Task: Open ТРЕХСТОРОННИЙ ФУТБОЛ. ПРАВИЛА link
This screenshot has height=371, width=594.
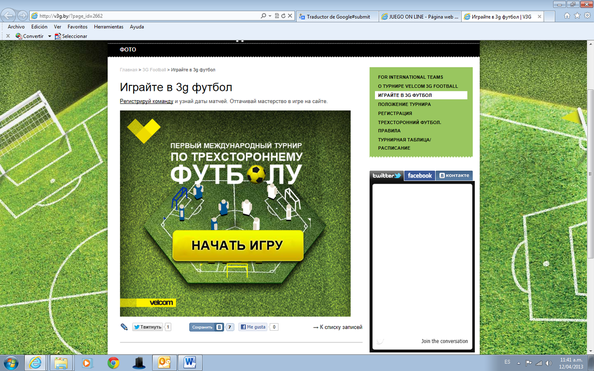Action: click(x=409, y=126)
